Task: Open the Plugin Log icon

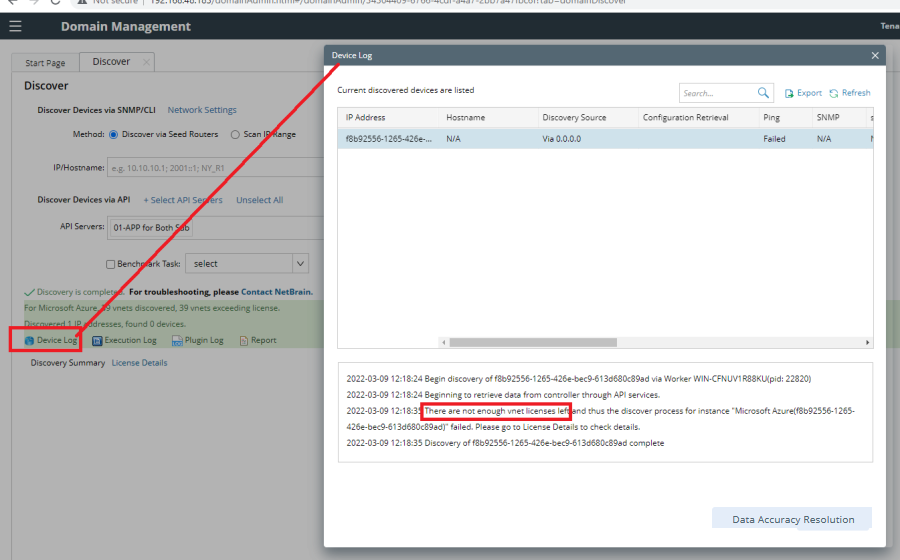Action: [177, 341]
